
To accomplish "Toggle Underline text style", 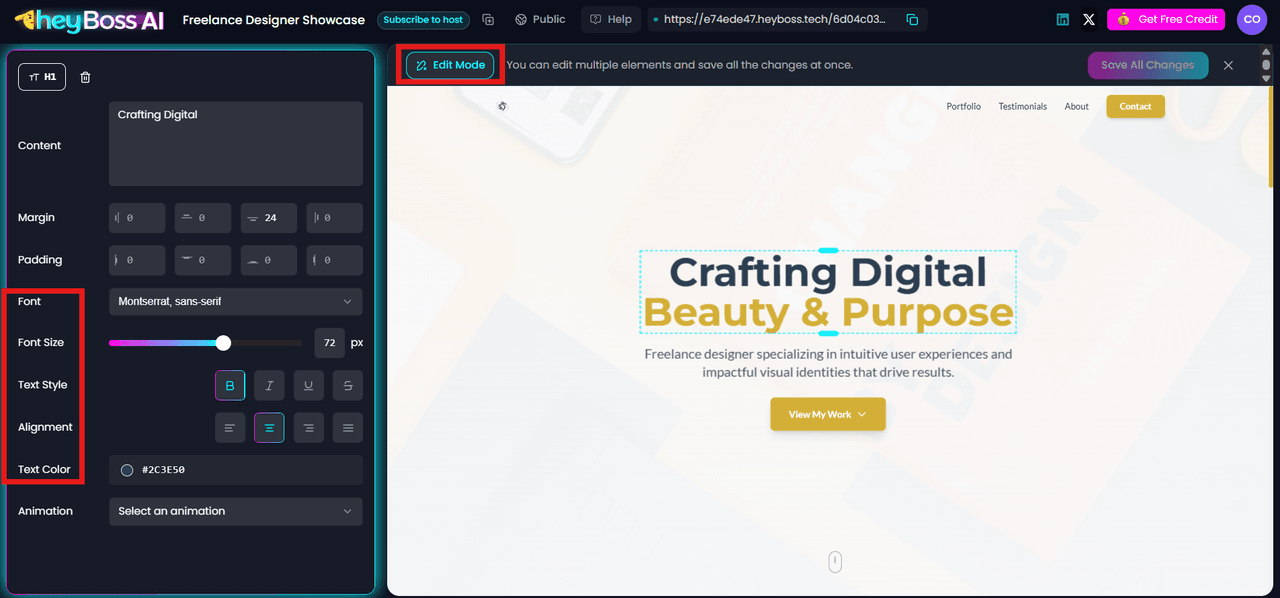I will coord(308,385).
